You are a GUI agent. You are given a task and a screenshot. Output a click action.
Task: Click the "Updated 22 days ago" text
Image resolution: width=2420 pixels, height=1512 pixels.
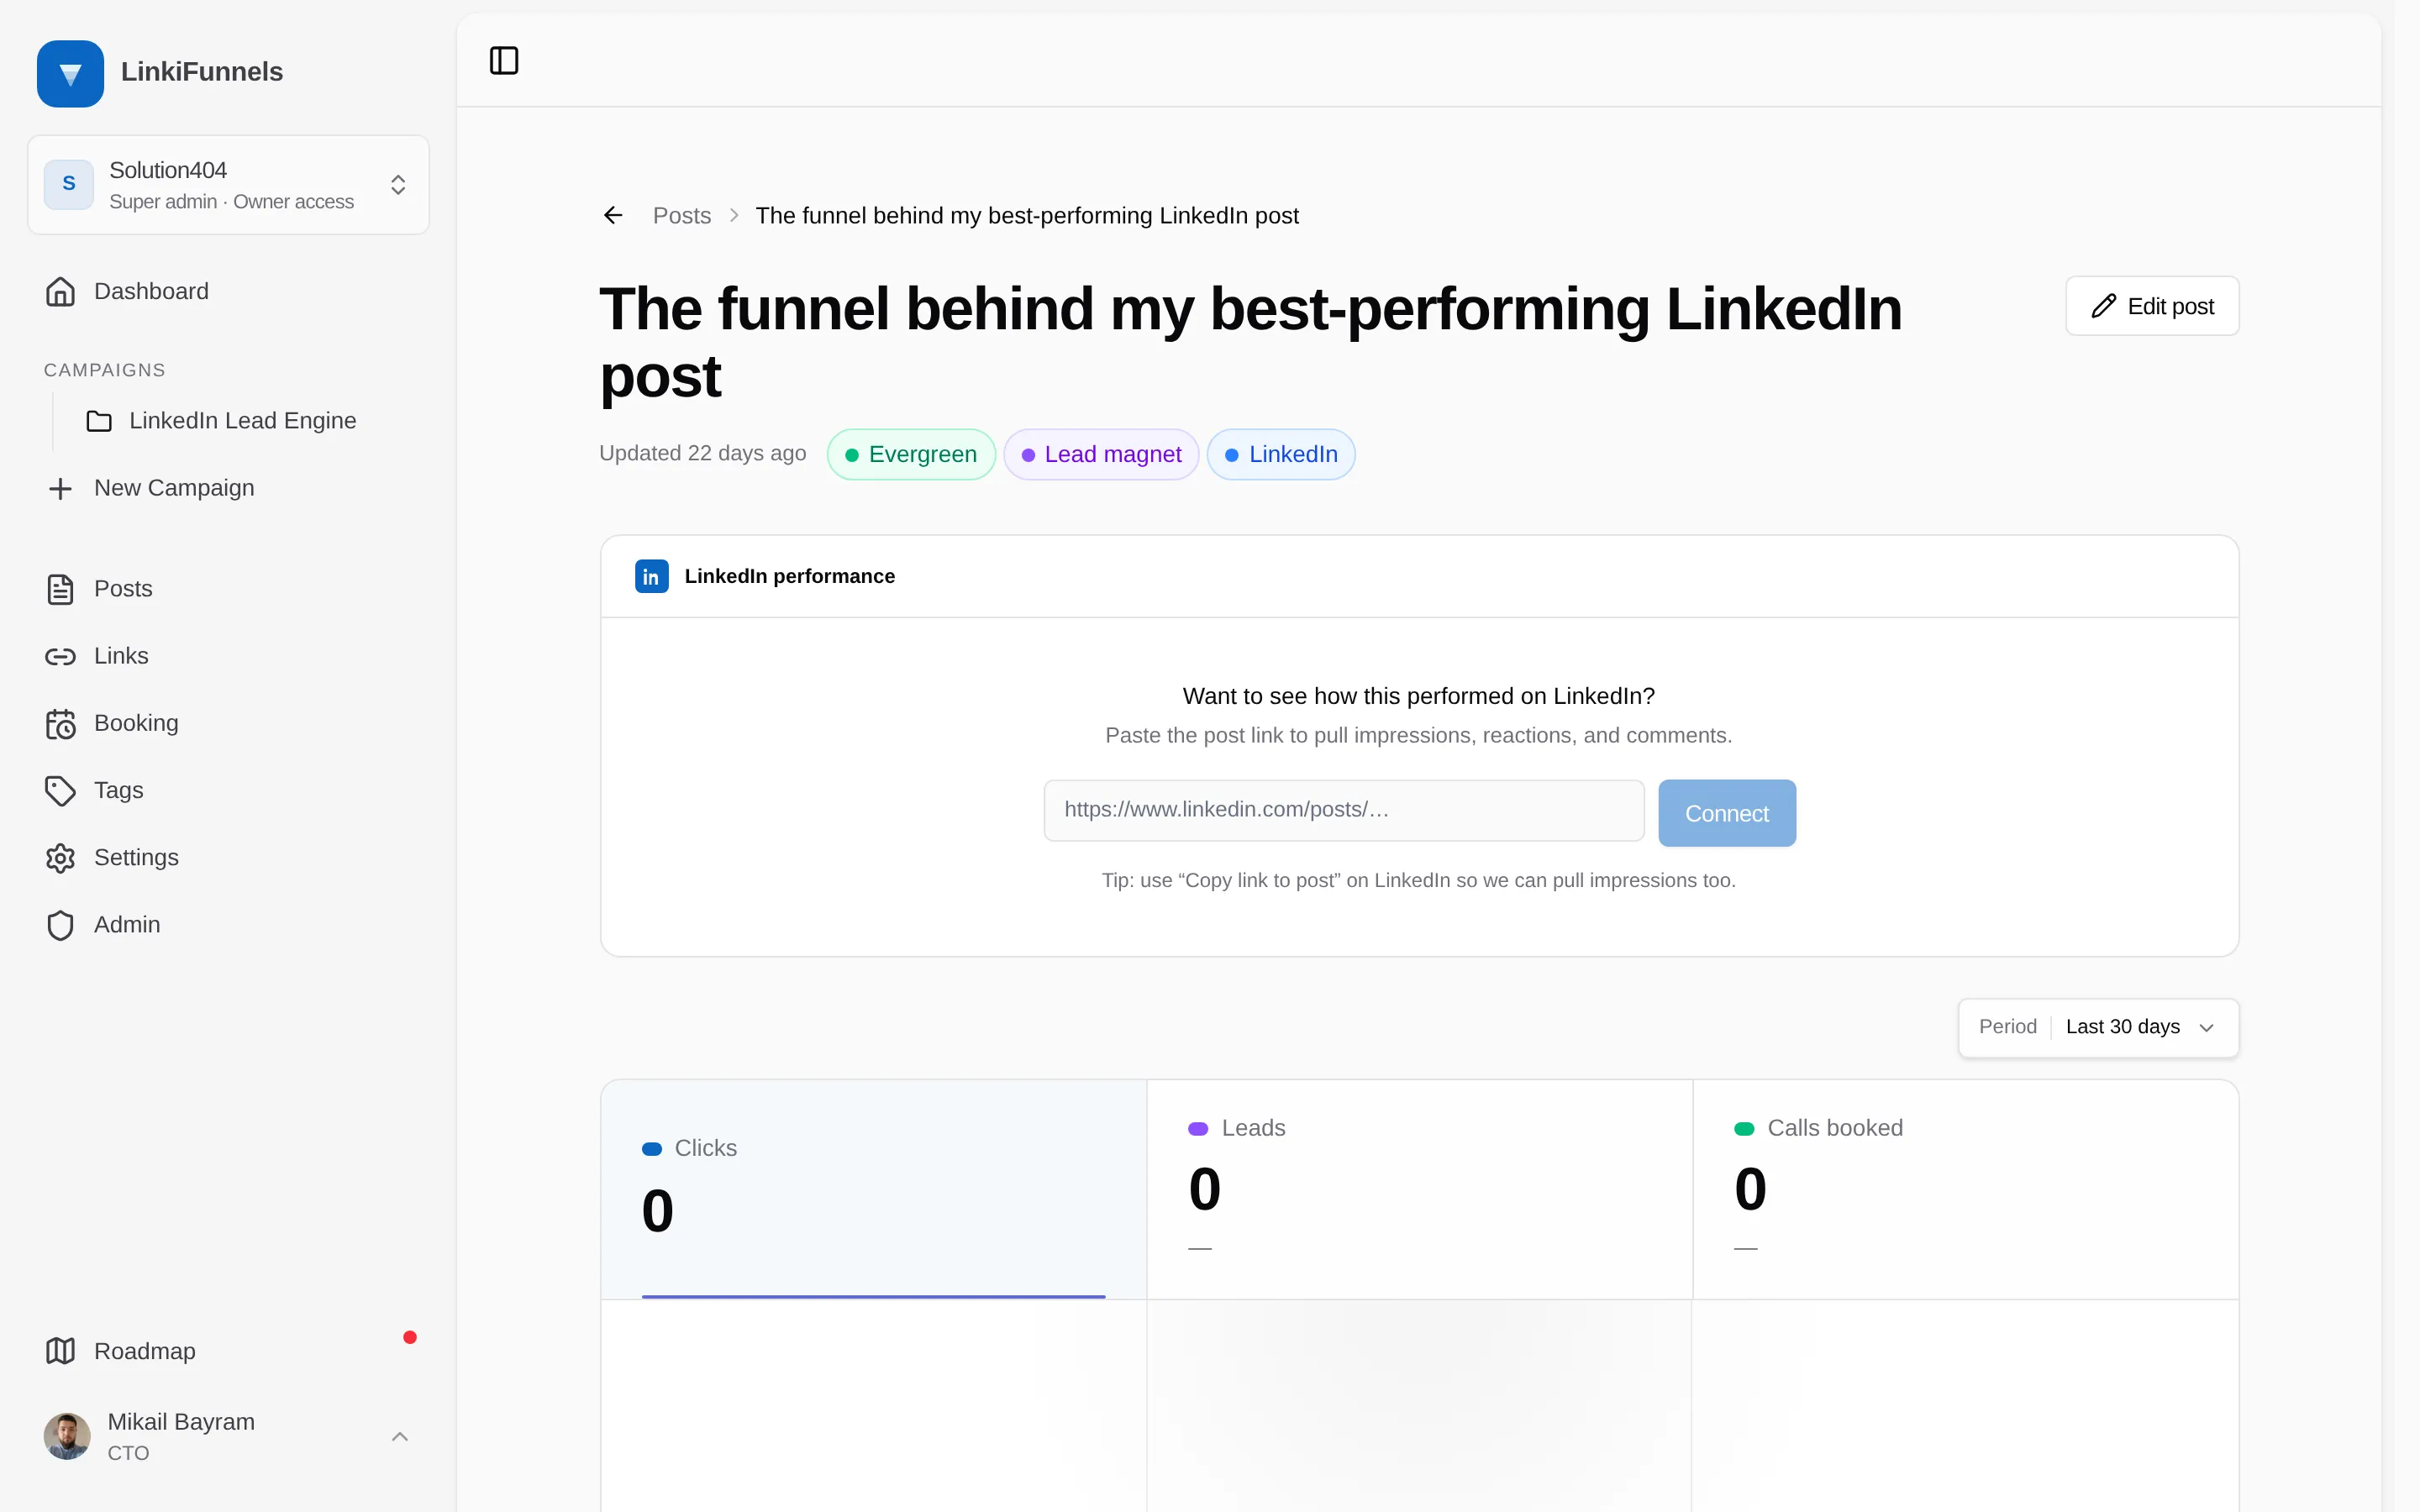[x=702, y=453]
